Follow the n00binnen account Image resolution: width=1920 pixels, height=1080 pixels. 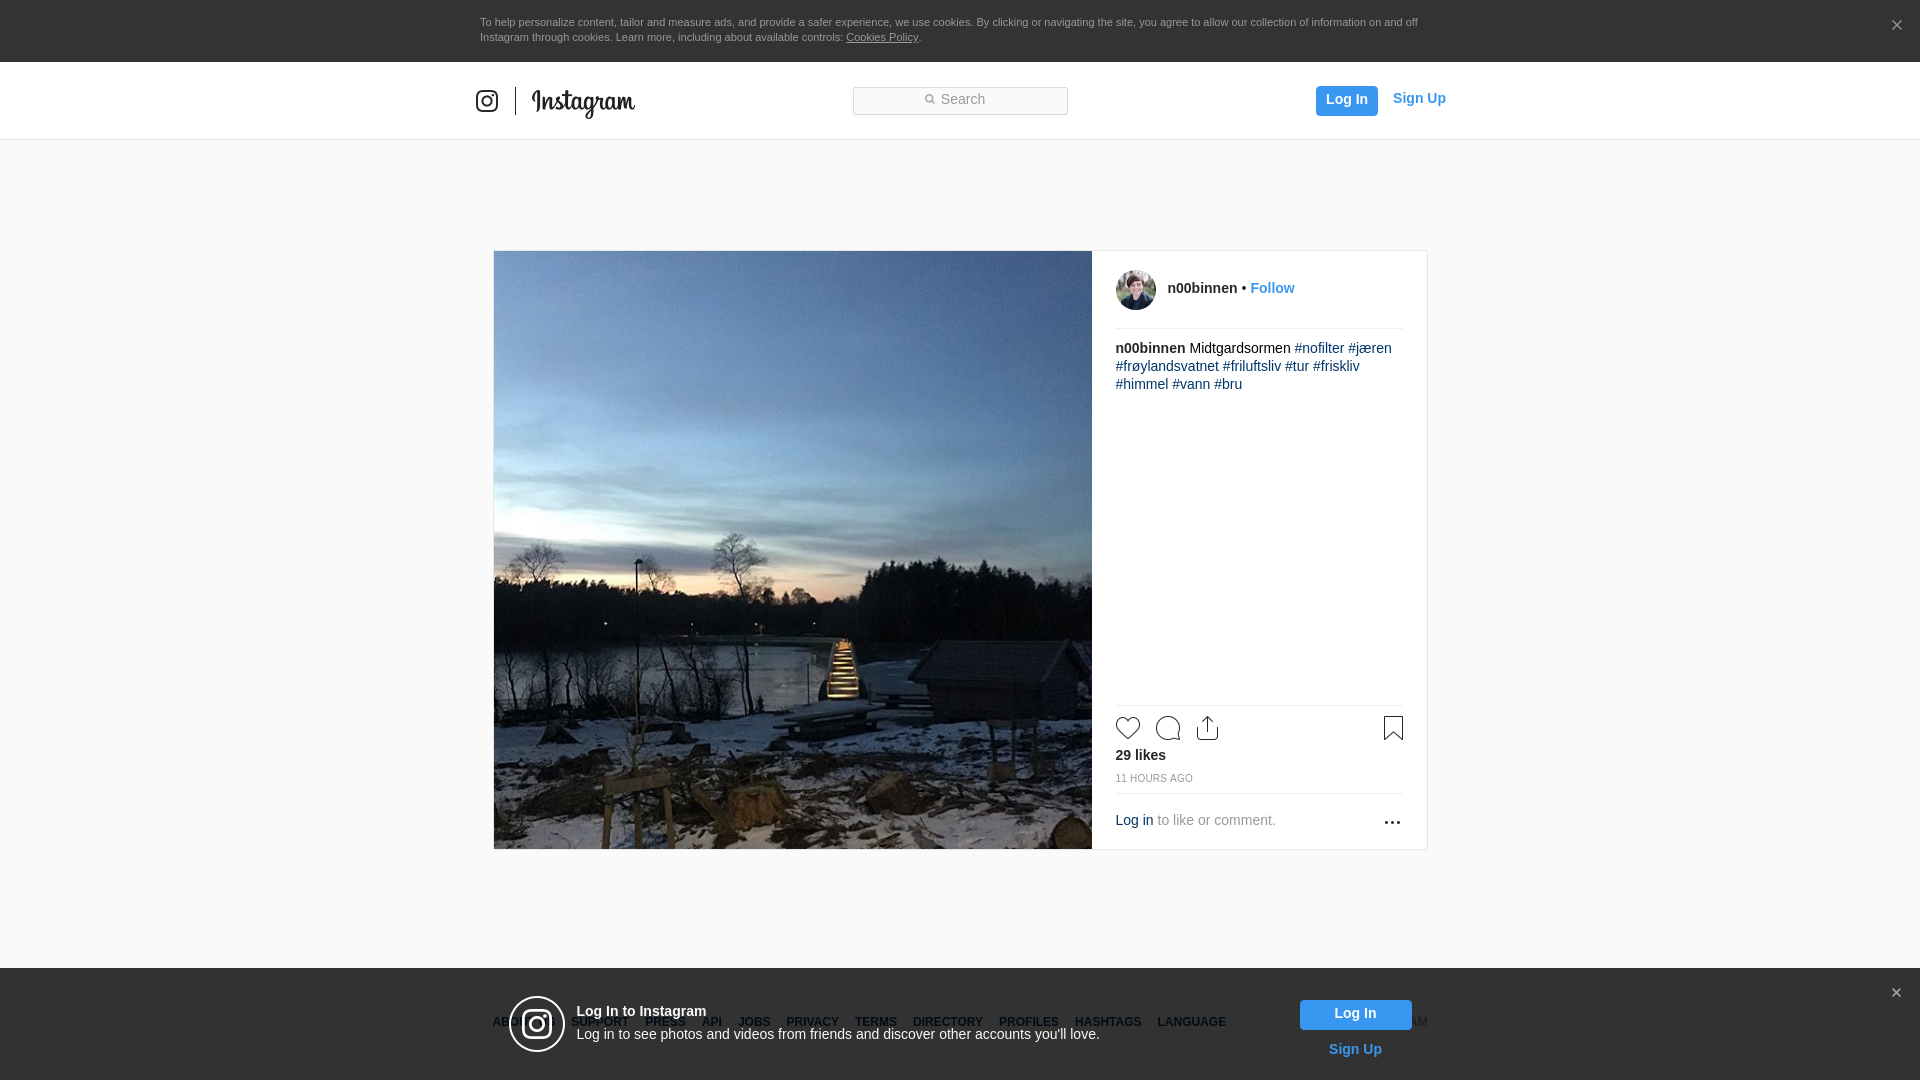click(x=1272, y=288)
